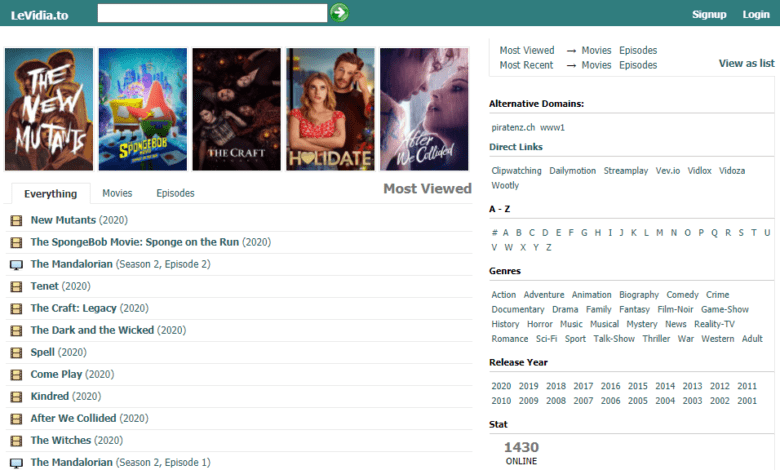This screenshot has height=470, width=780.
Task: Switch to the Movies tab
Action: tap(117, 193)
